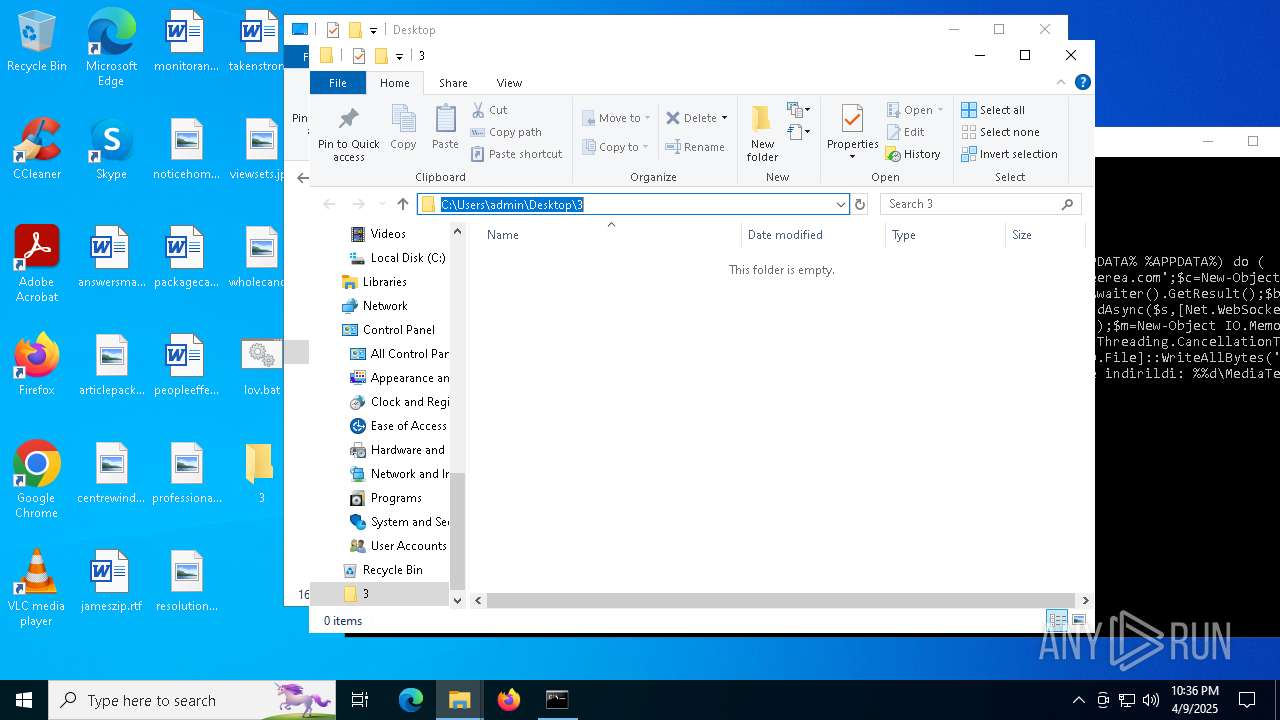This screenshot has height=720, width=1280.
Task: Open the Delete dropdown arrow
Action: [x=724, y=118]
